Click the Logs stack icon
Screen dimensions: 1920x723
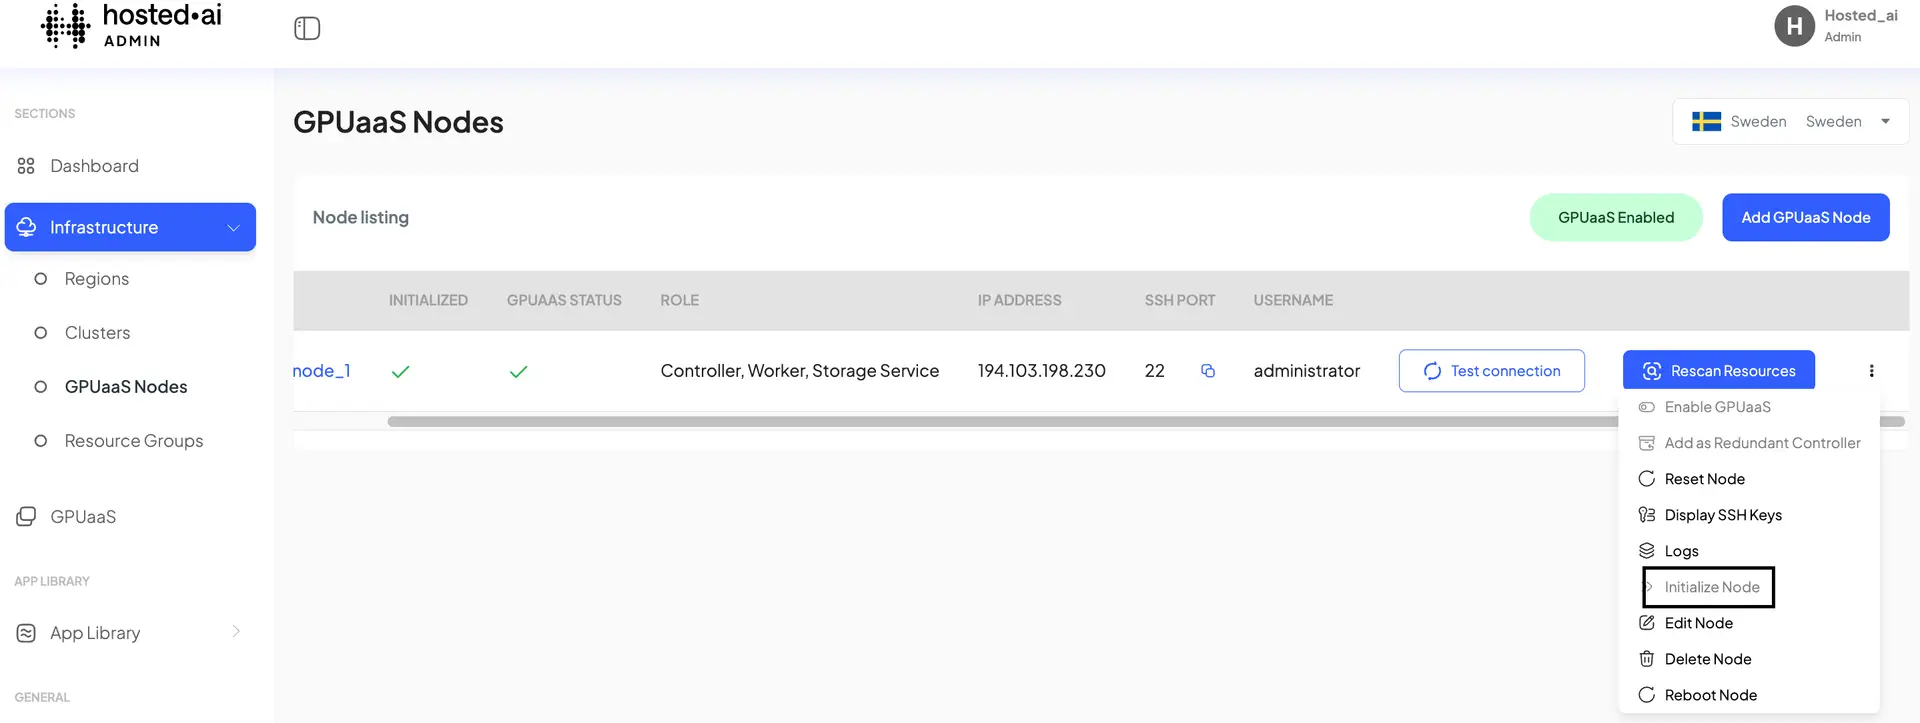pyautogui.click(x=1646, y=551)
